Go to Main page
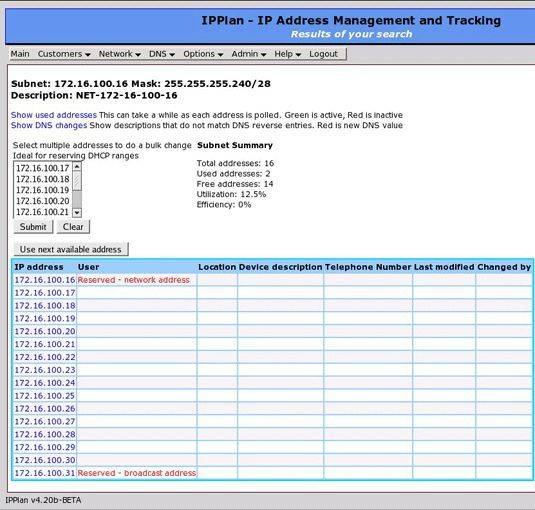 tap(20, 54)
